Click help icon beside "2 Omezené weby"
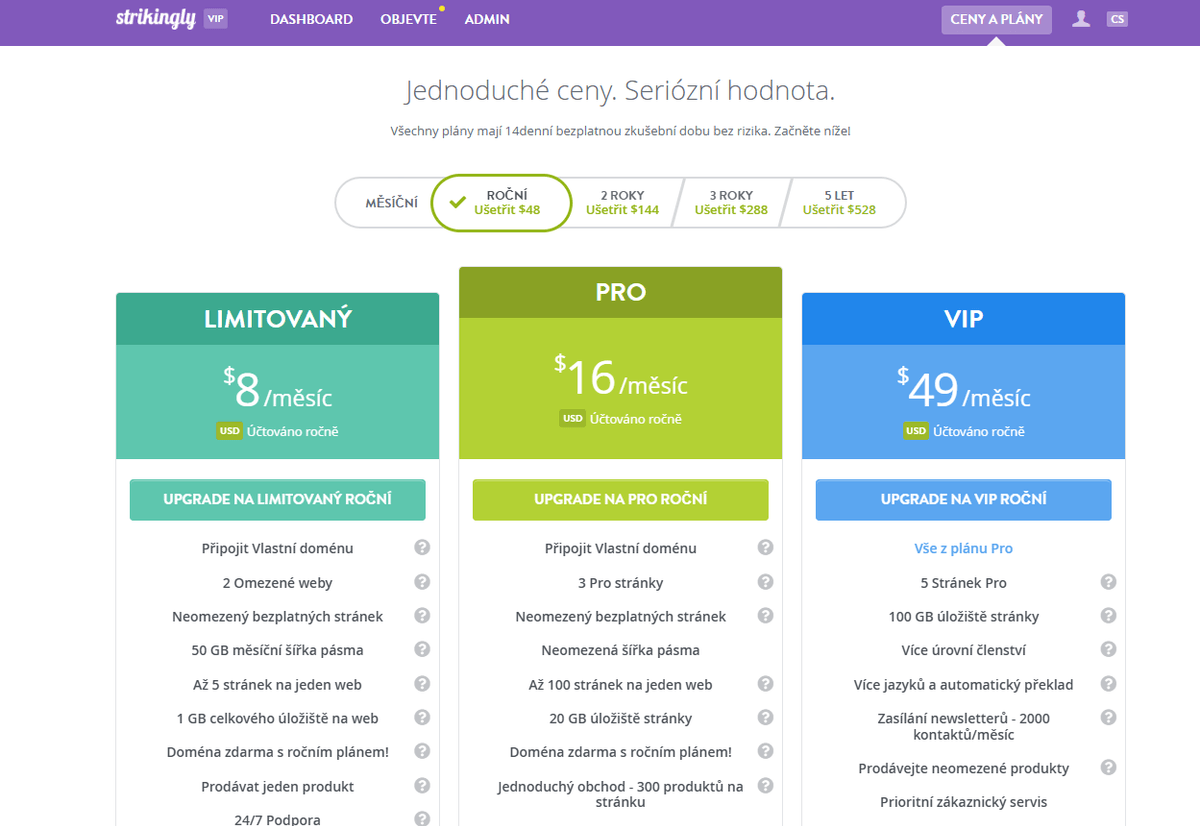Viewport: 1200px width, 826px height. coord(422,582)
